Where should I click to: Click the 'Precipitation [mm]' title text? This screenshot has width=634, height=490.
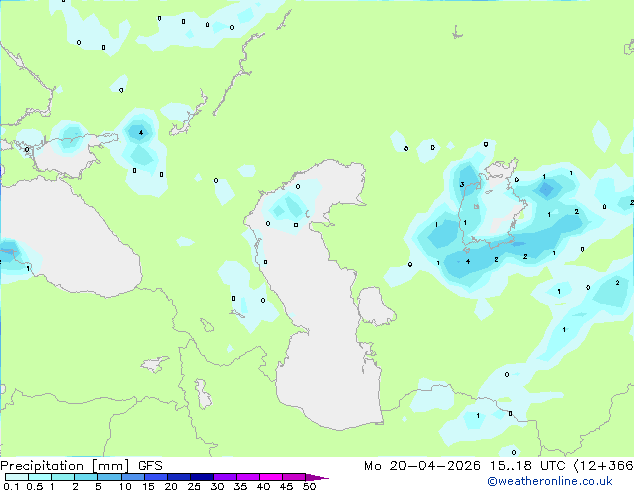pyautogui.click(x=65, y=466)
